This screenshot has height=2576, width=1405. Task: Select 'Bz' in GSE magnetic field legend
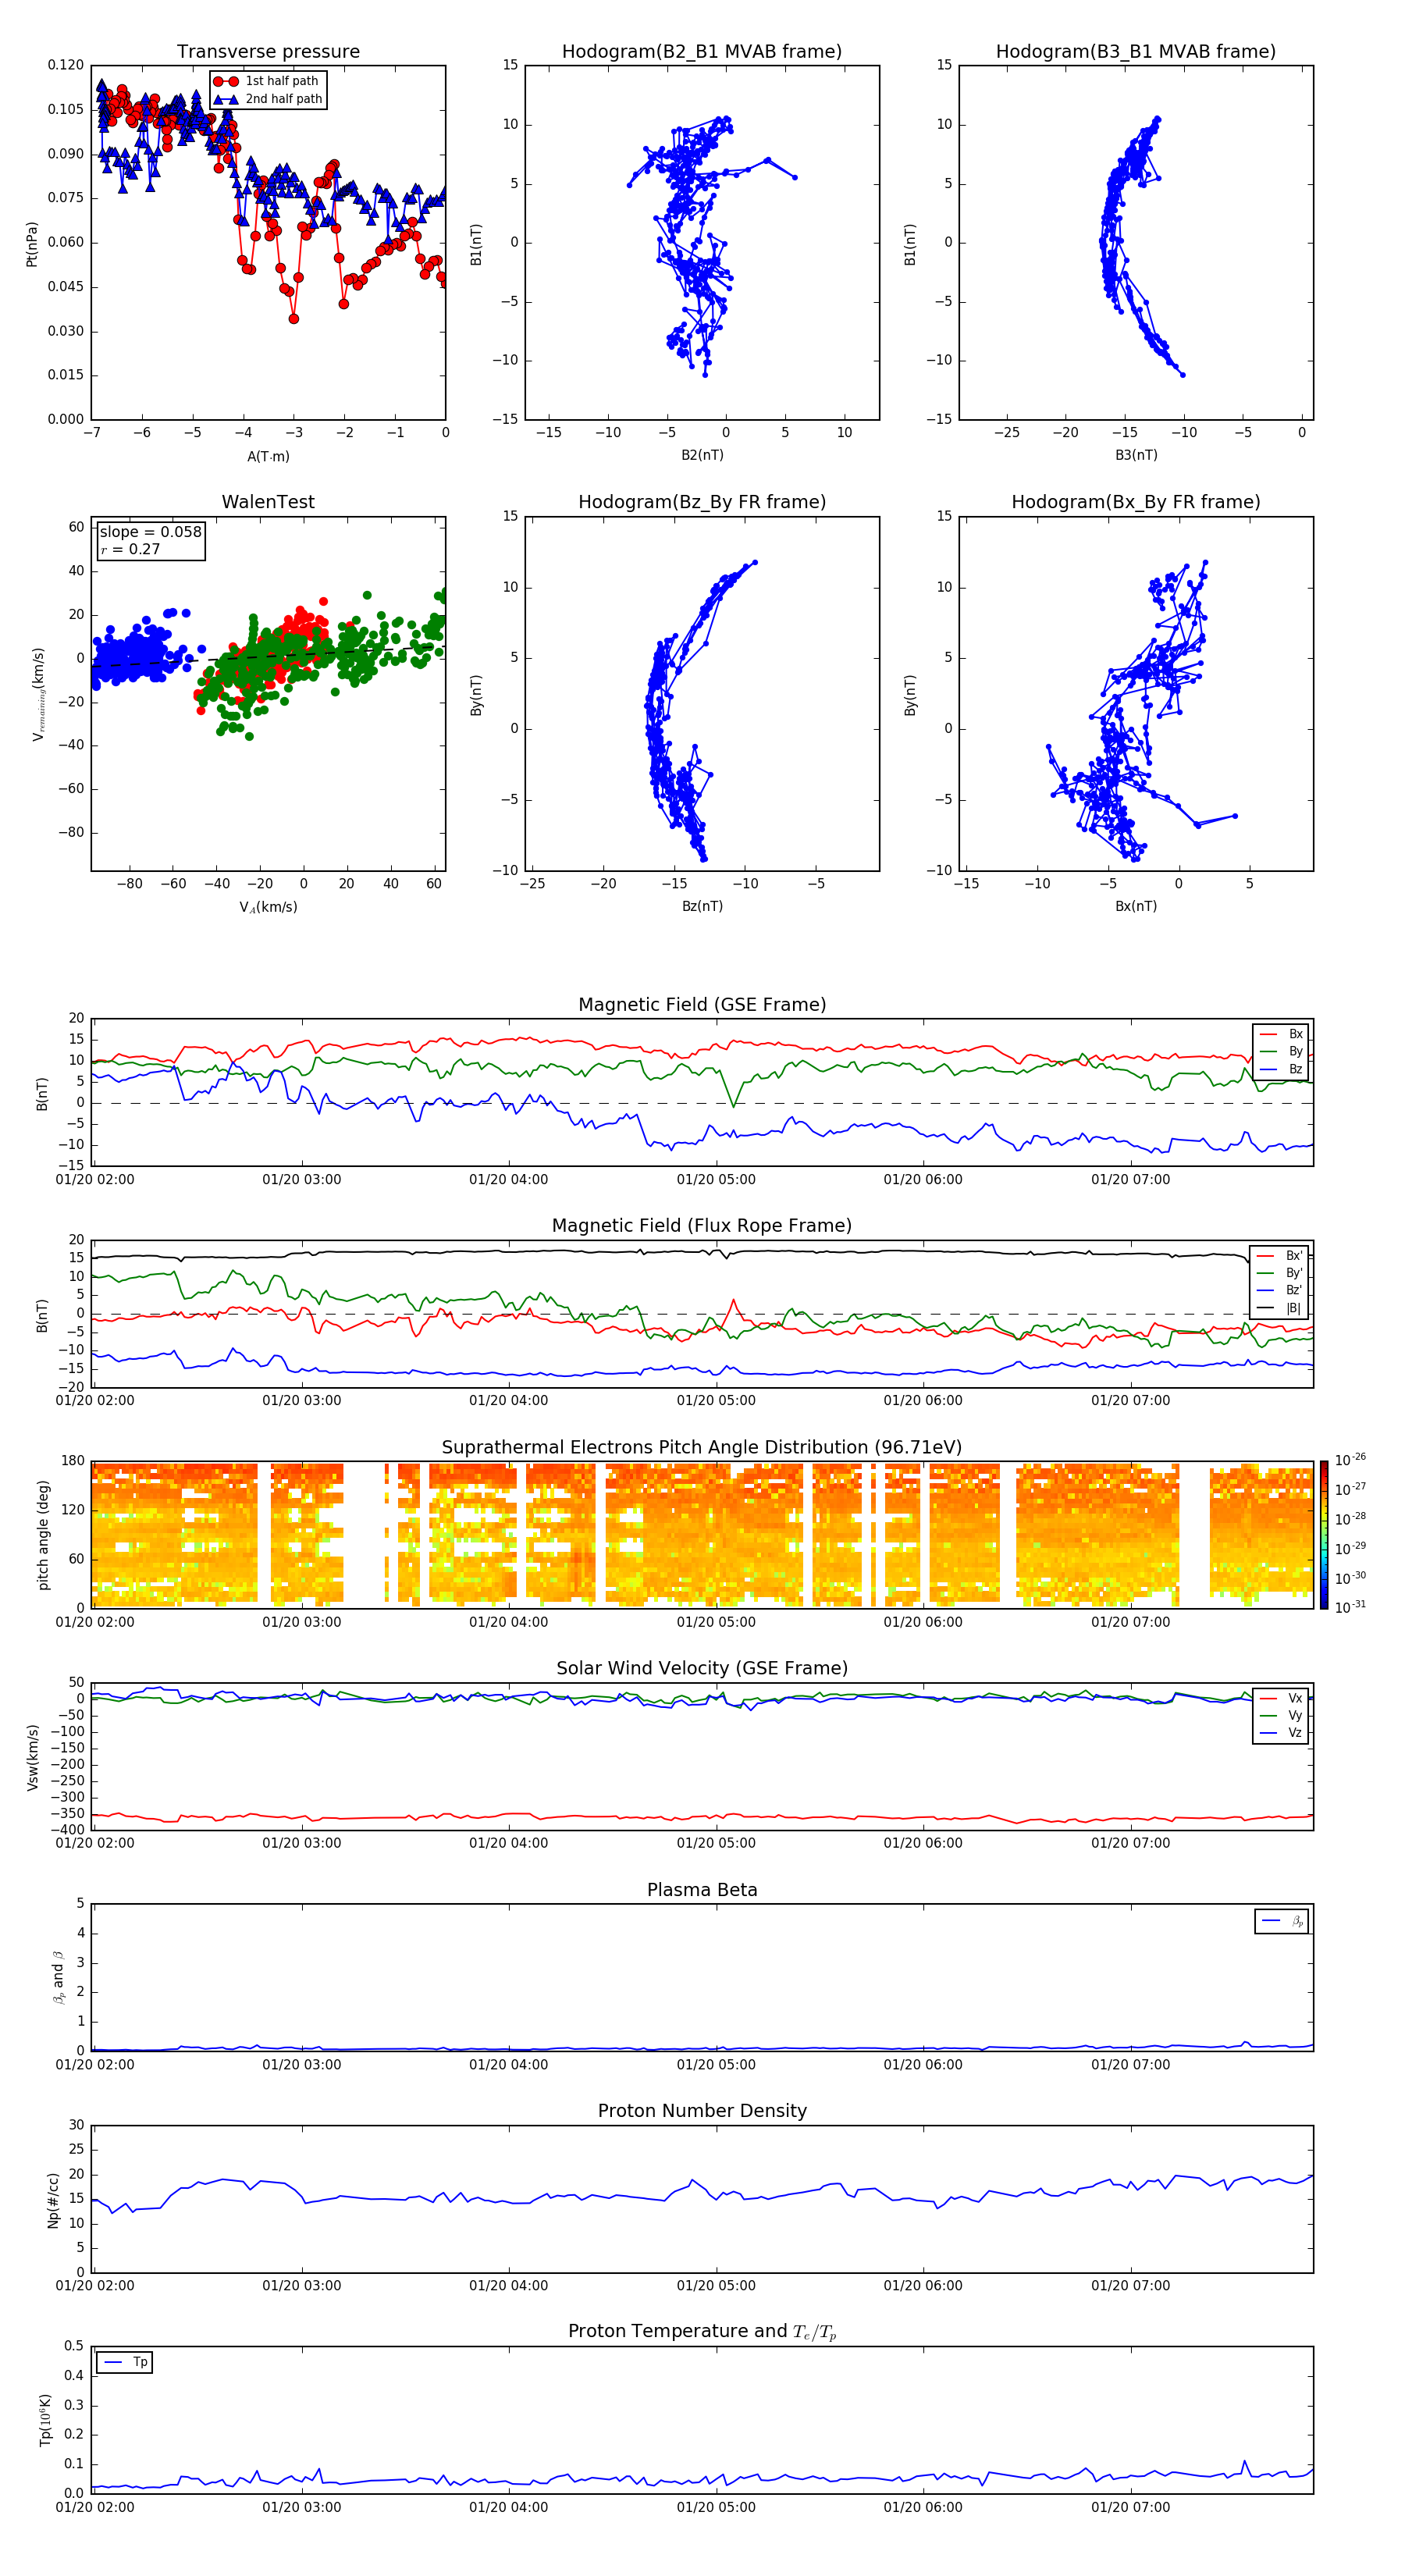[x=1282, y=1069]
